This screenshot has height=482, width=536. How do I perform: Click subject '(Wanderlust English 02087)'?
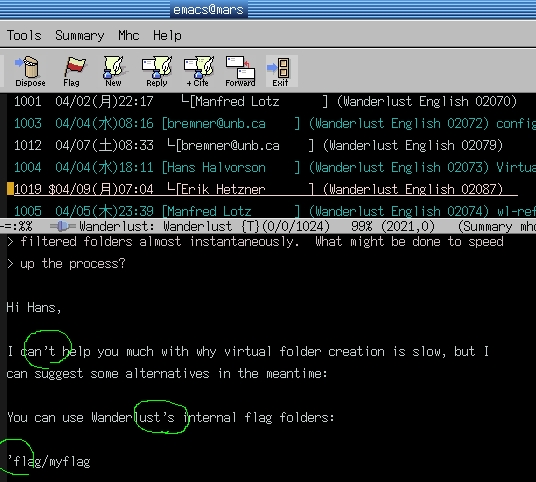413,189
